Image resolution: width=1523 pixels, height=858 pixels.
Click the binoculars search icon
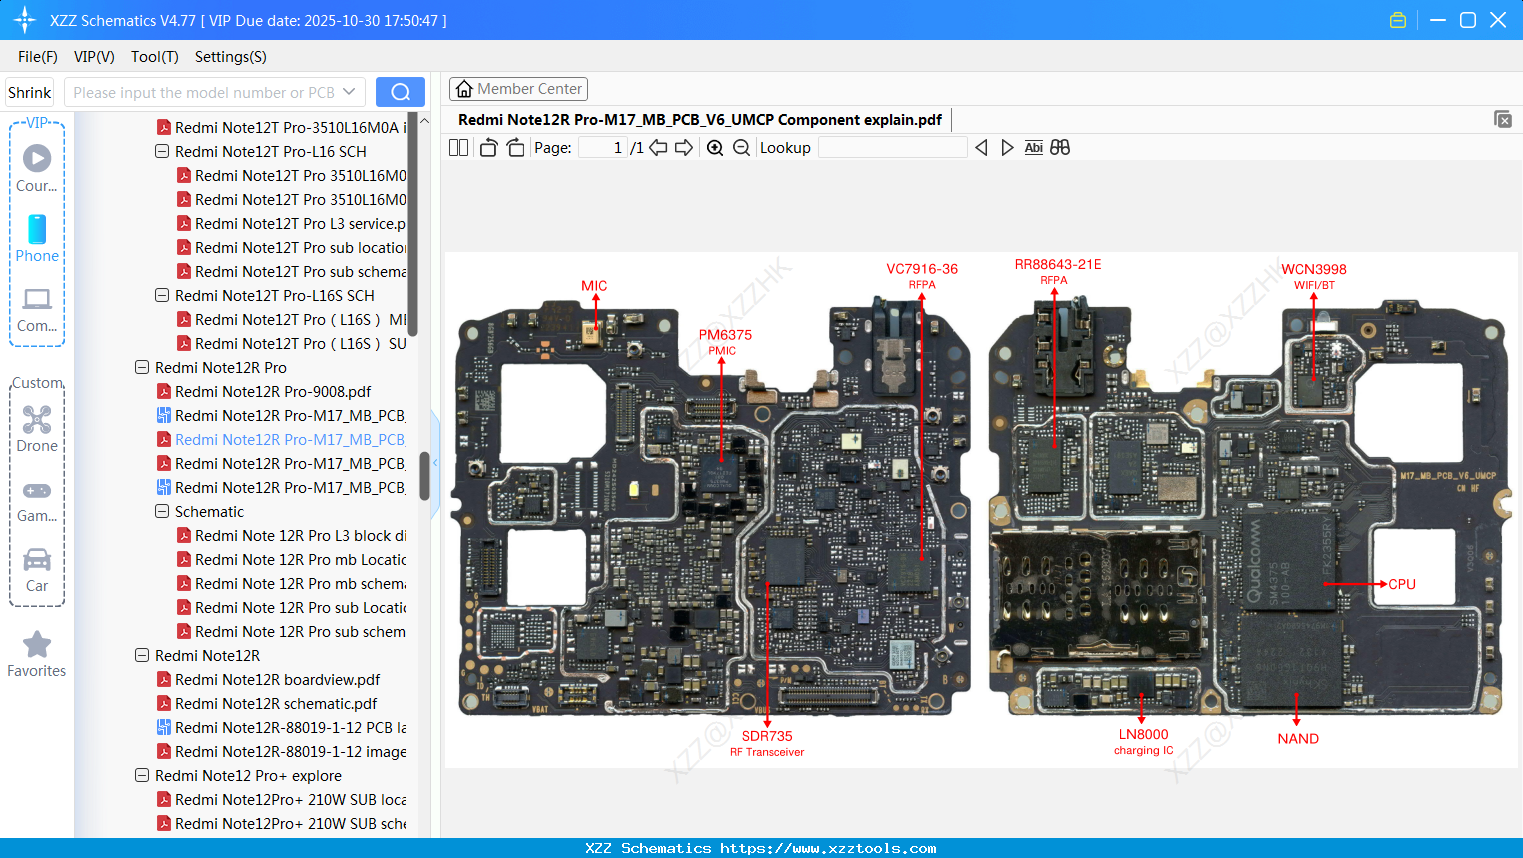click(1060, 147)
